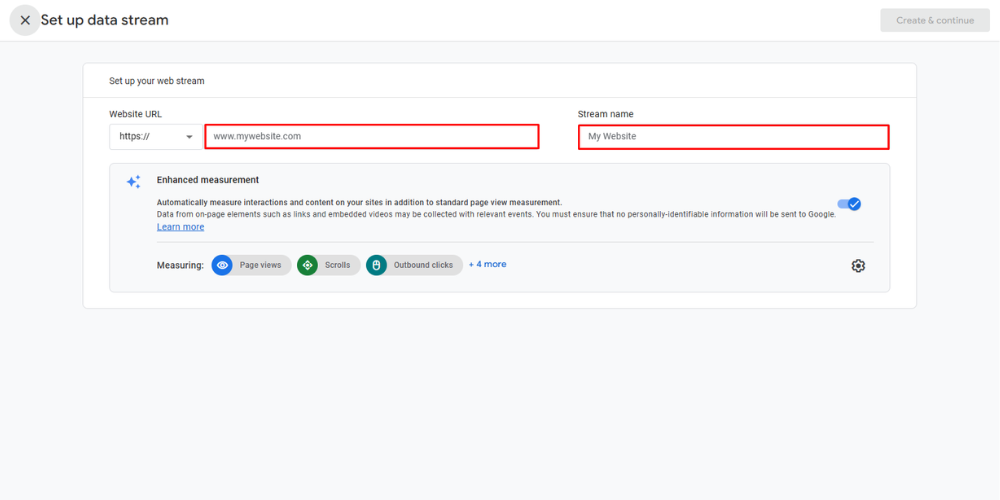Open enhanced measurement settings gear
Image resolution: width=1000 pixels, height=500 pixels.
click(858, 266)
